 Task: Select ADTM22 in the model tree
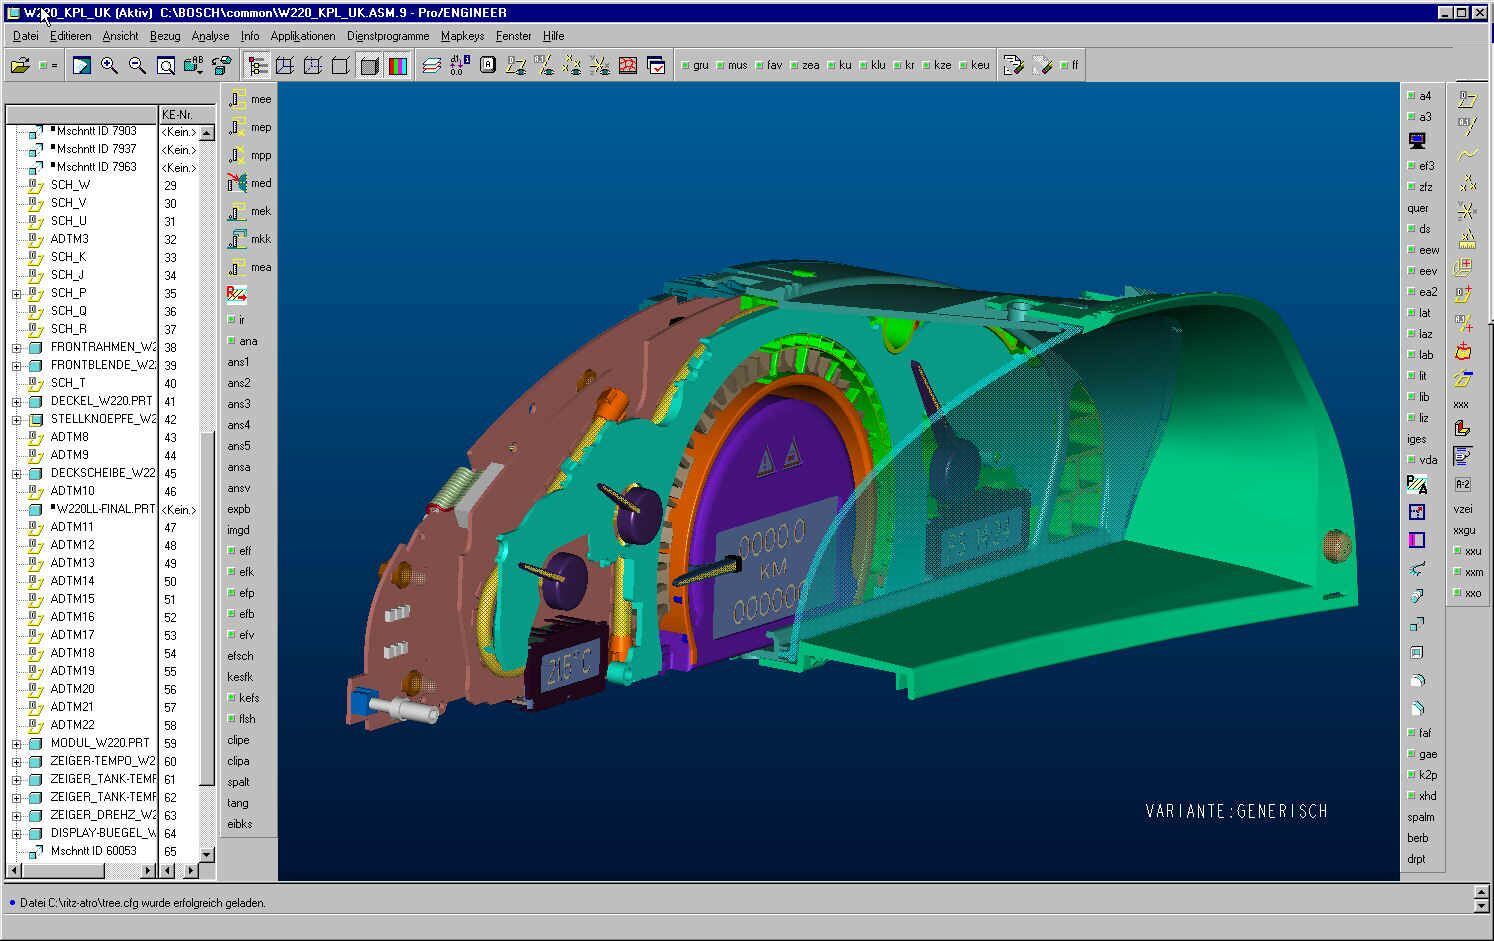click(x=72, y=725)
